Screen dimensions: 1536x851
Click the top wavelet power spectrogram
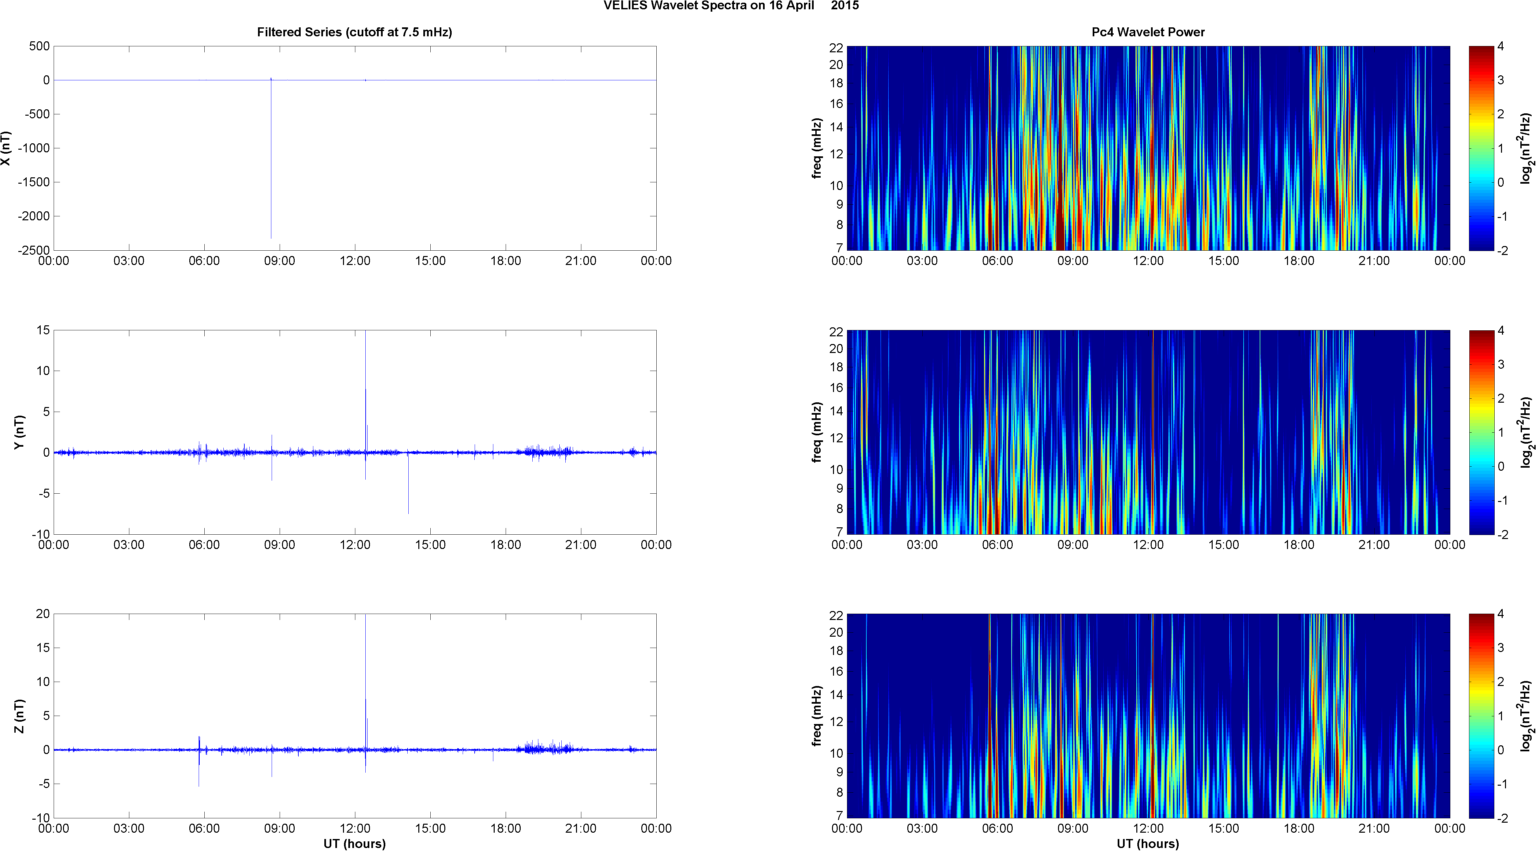coord(1147,148)
